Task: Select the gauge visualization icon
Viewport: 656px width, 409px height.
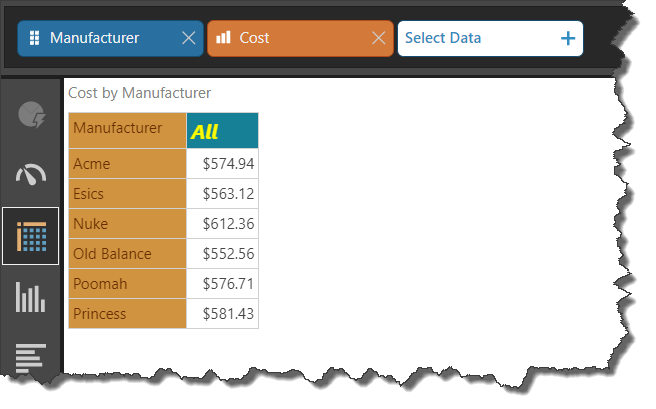Action: tap(31, 175)
